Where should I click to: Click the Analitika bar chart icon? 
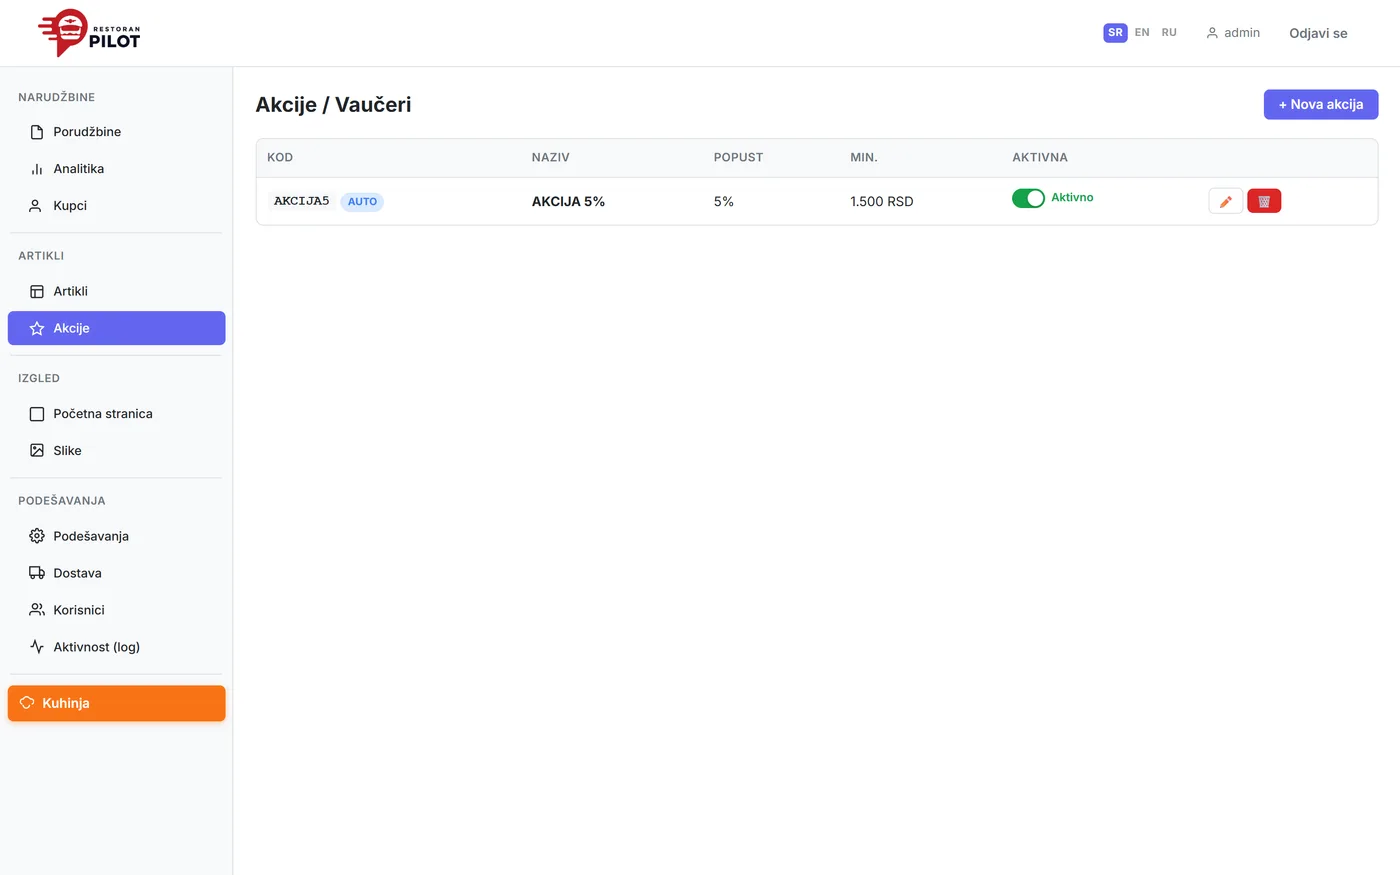(37, 169)
